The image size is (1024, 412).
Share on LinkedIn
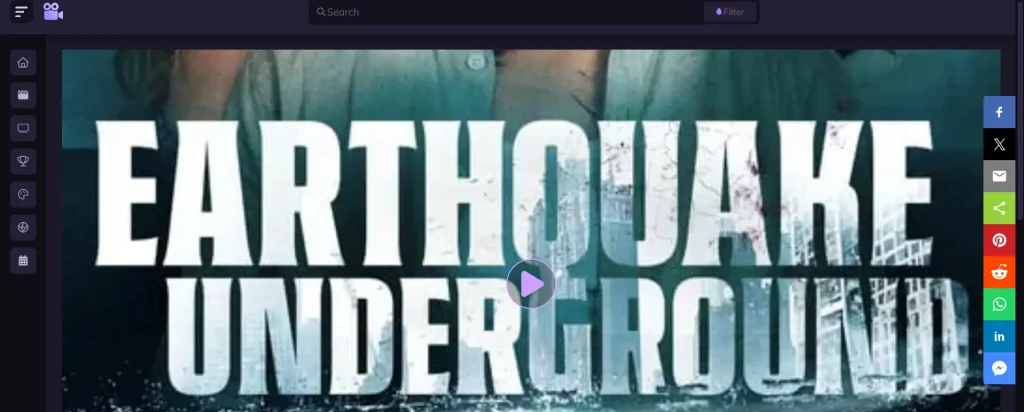(999, 336)
